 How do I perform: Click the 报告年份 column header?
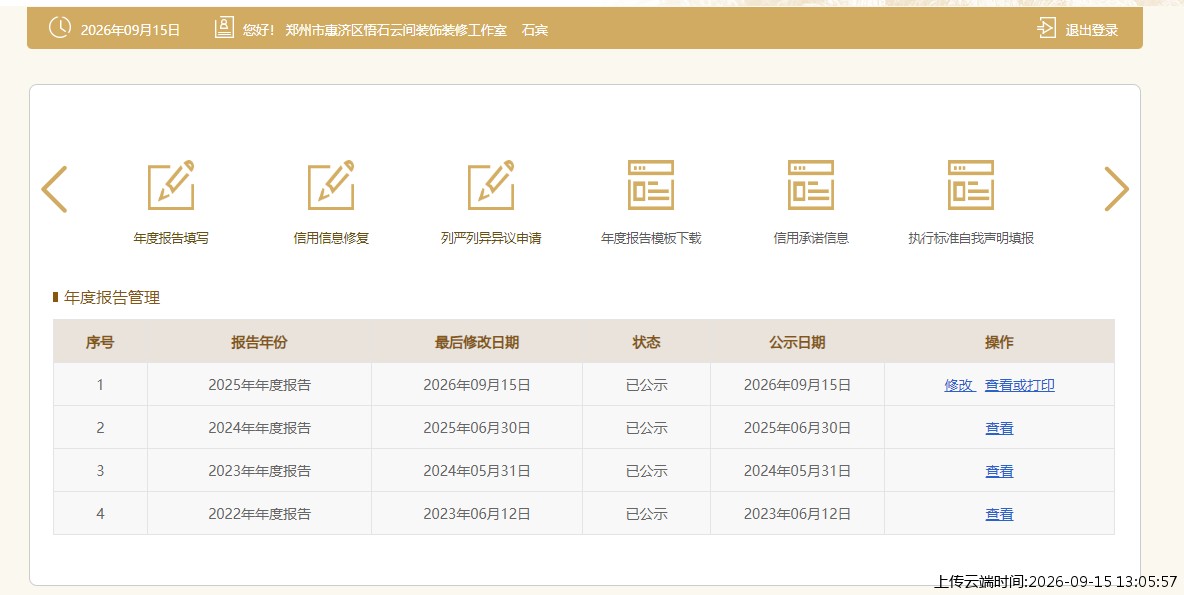pos(259,342)
